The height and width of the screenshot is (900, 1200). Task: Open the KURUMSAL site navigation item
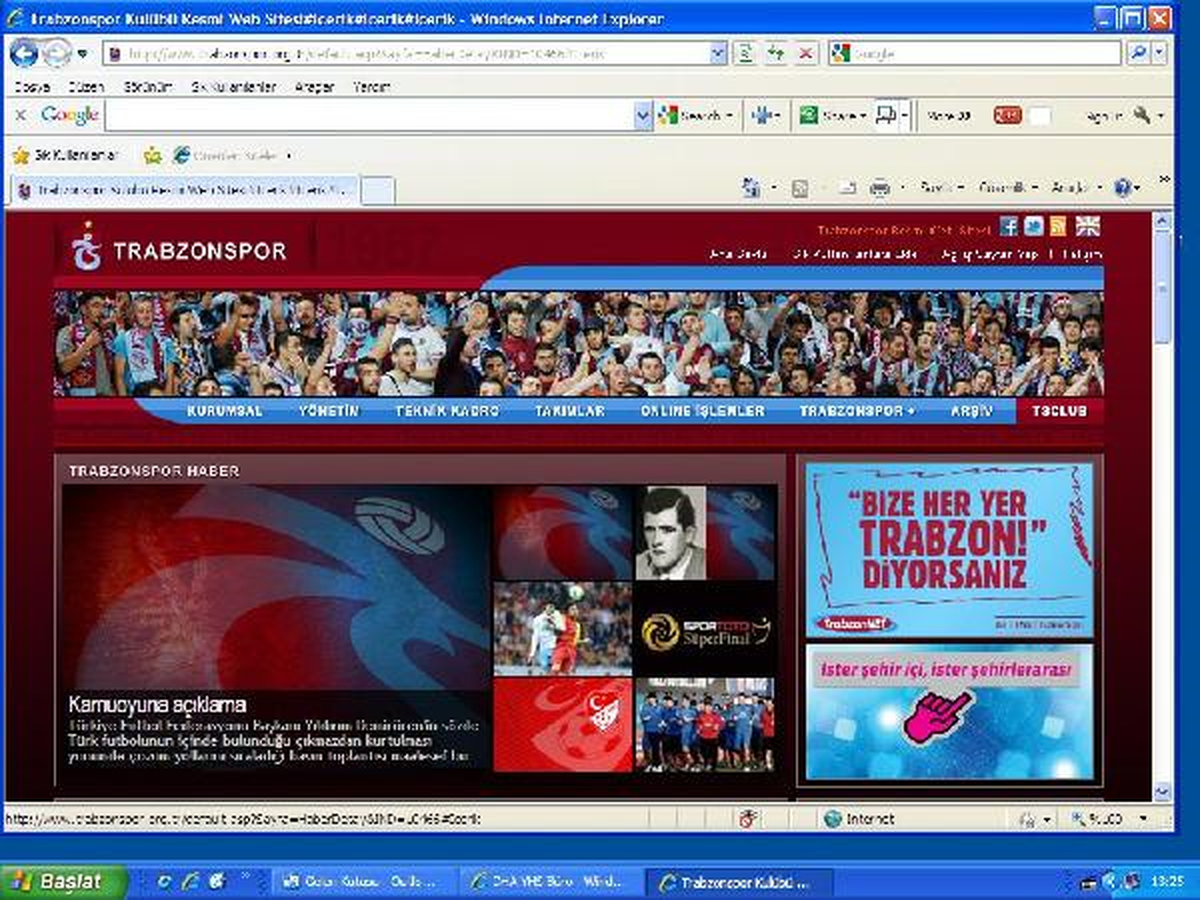coord(224,411)
